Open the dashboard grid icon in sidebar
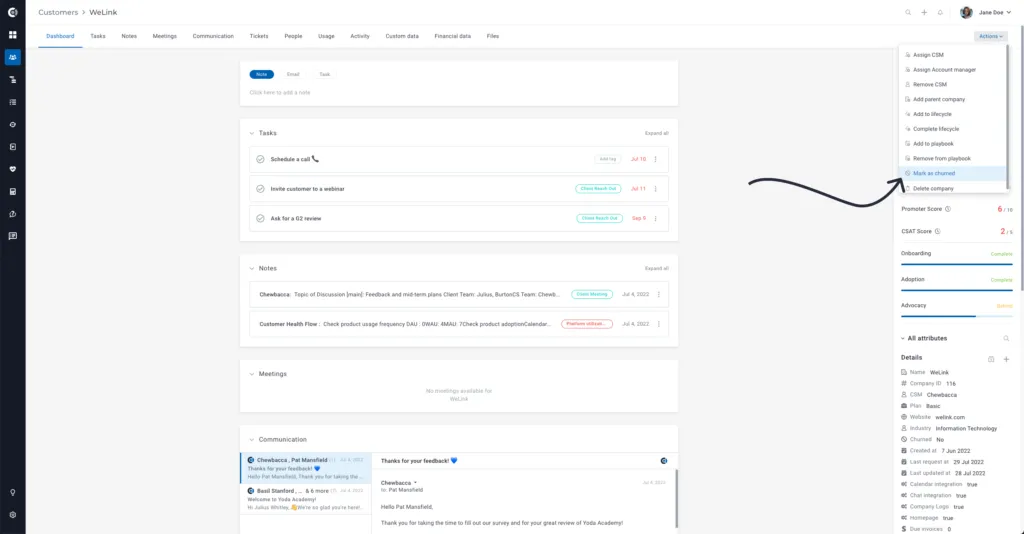Viewport: 1024px width, 534px height. click(12, 35)
